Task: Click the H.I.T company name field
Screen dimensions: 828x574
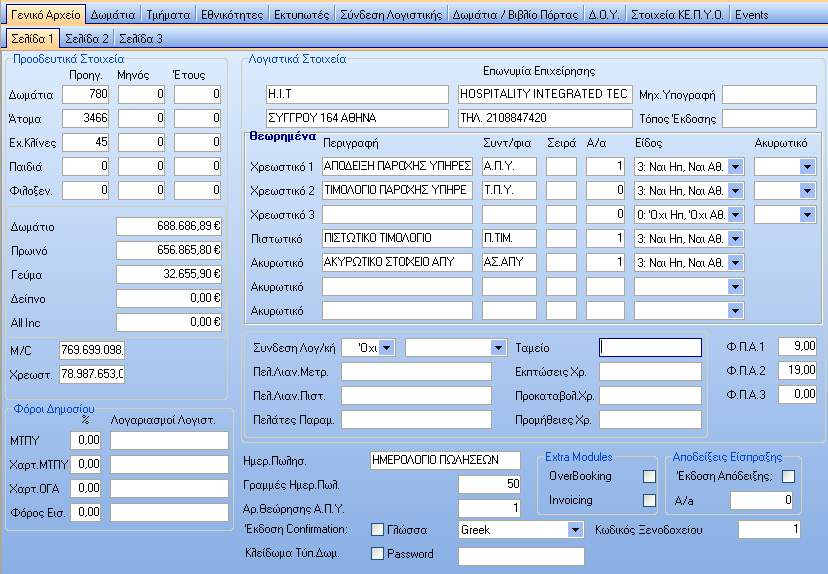Action: [357, 95]
